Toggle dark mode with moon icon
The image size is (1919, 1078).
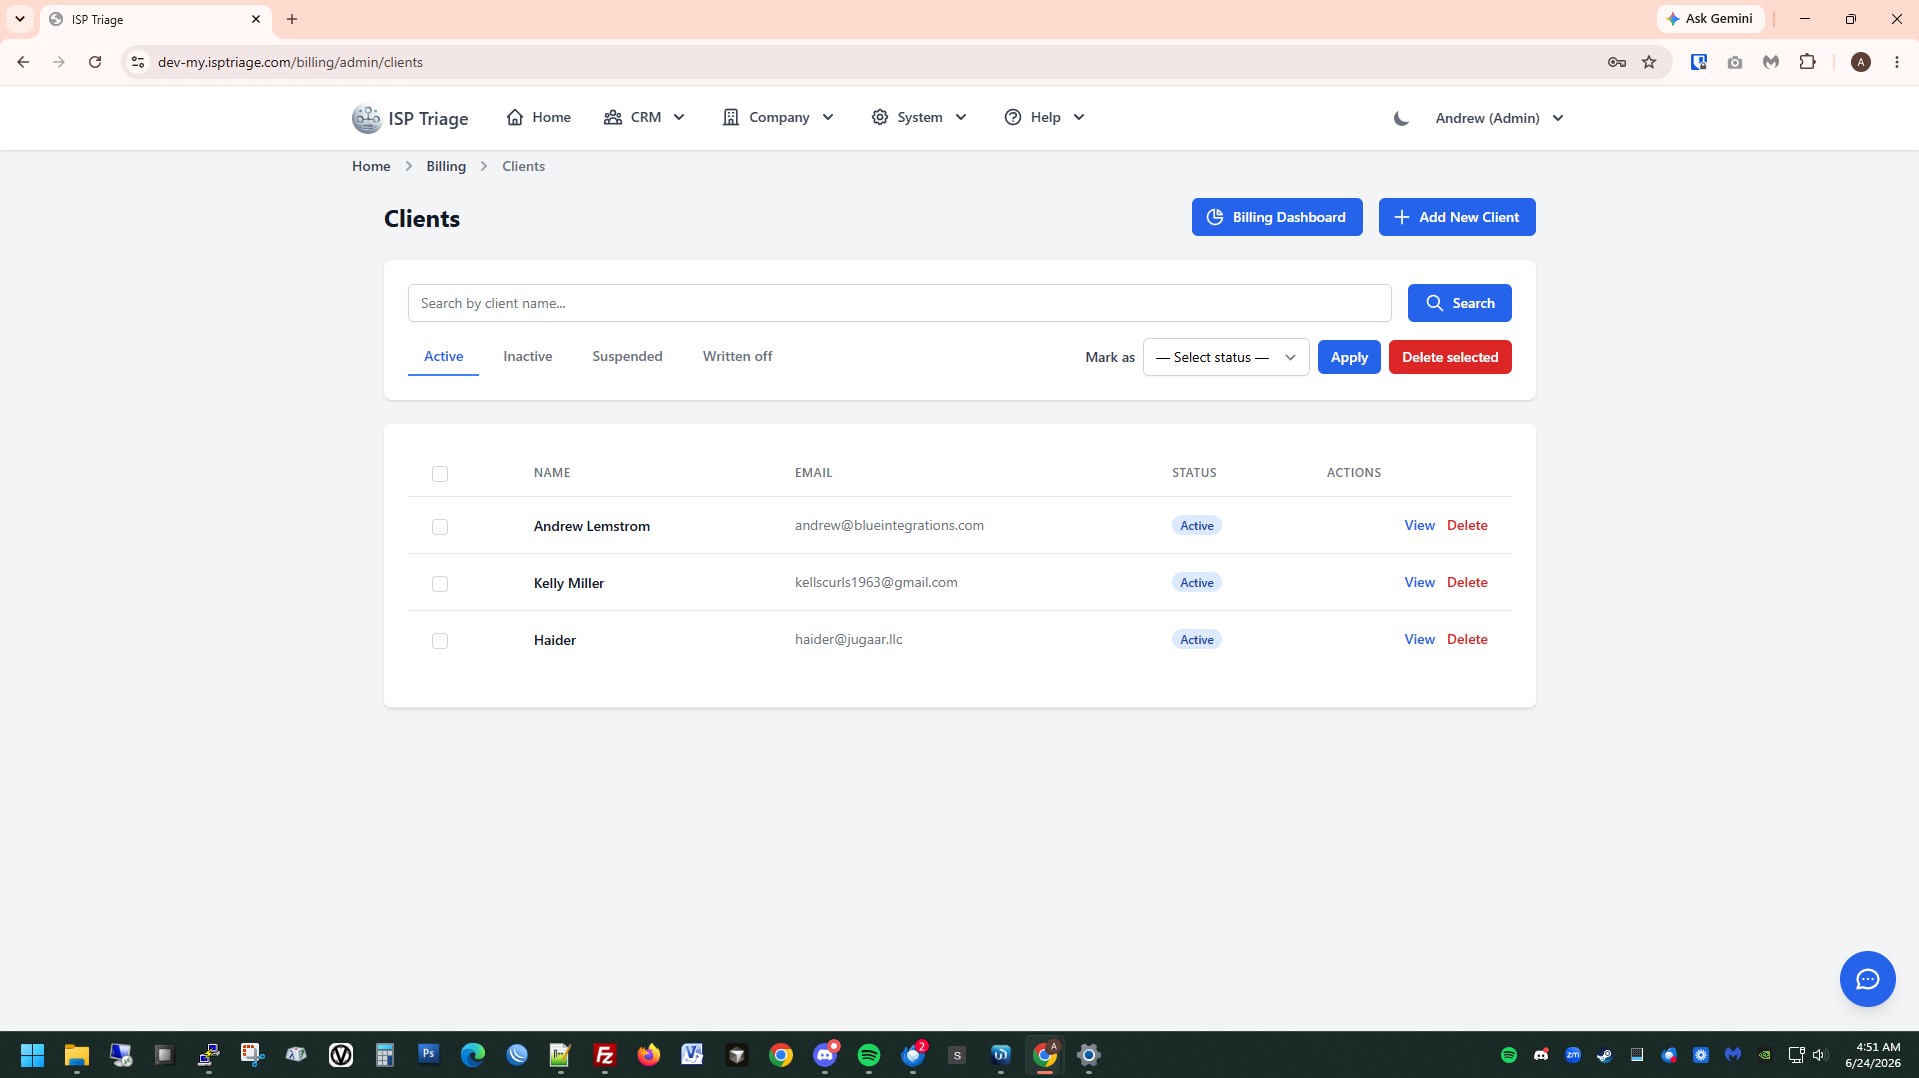point(1401,118)
